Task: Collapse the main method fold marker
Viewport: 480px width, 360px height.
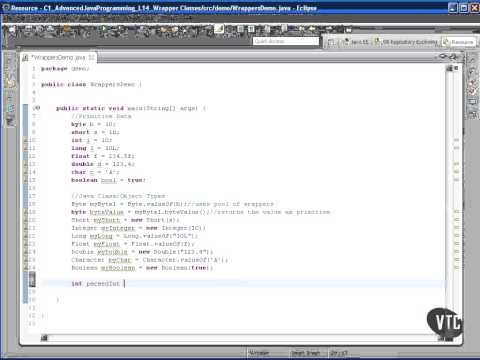Action: [37, 108]
